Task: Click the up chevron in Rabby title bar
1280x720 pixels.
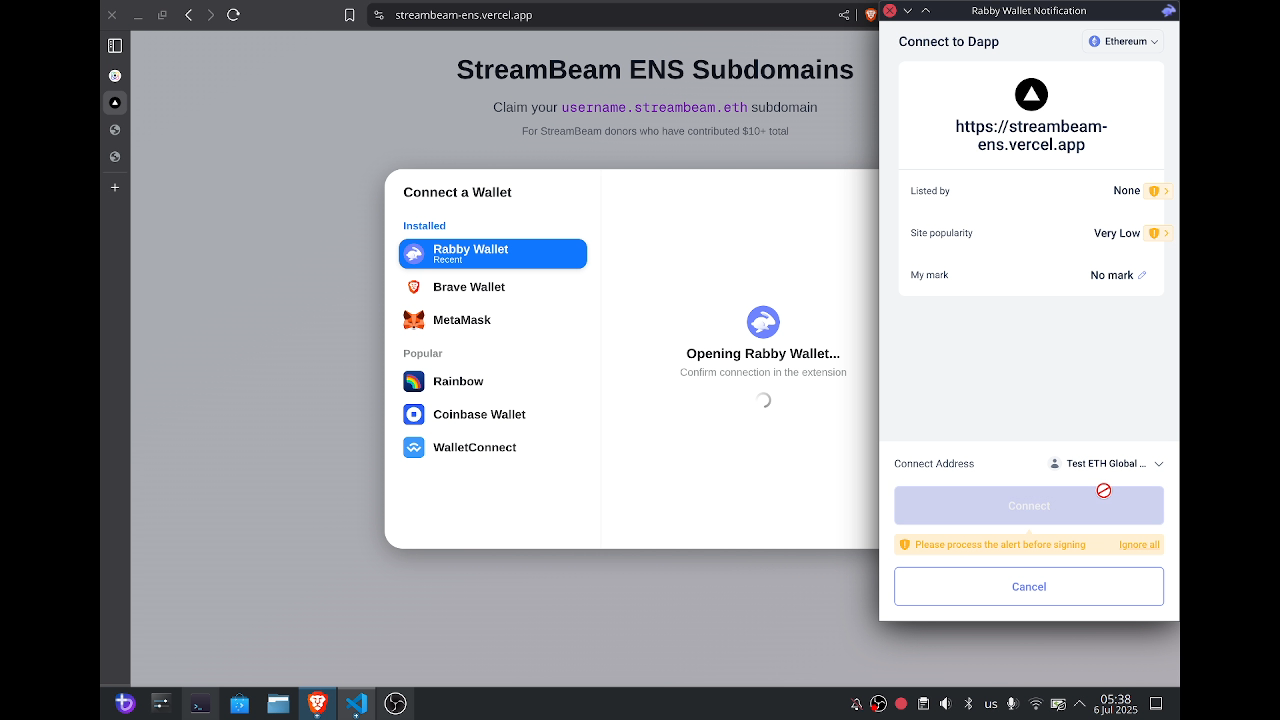Action: [925, 10]
